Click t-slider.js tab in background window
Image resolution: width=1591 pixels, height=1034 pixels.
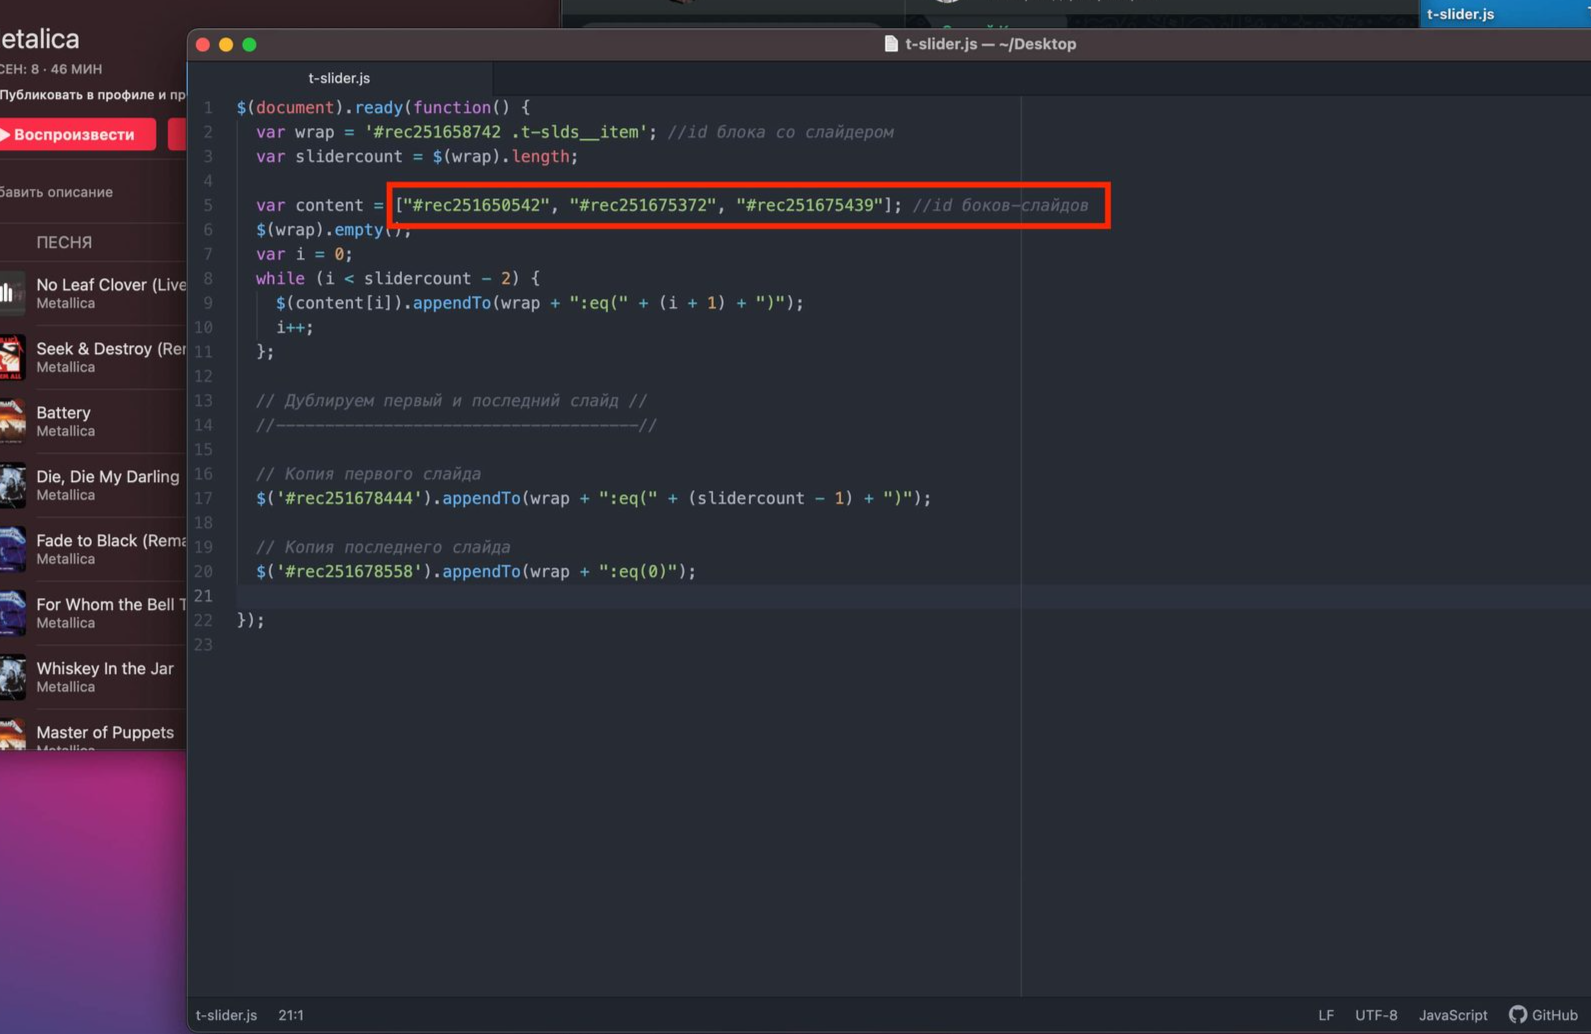[1460, 14]
